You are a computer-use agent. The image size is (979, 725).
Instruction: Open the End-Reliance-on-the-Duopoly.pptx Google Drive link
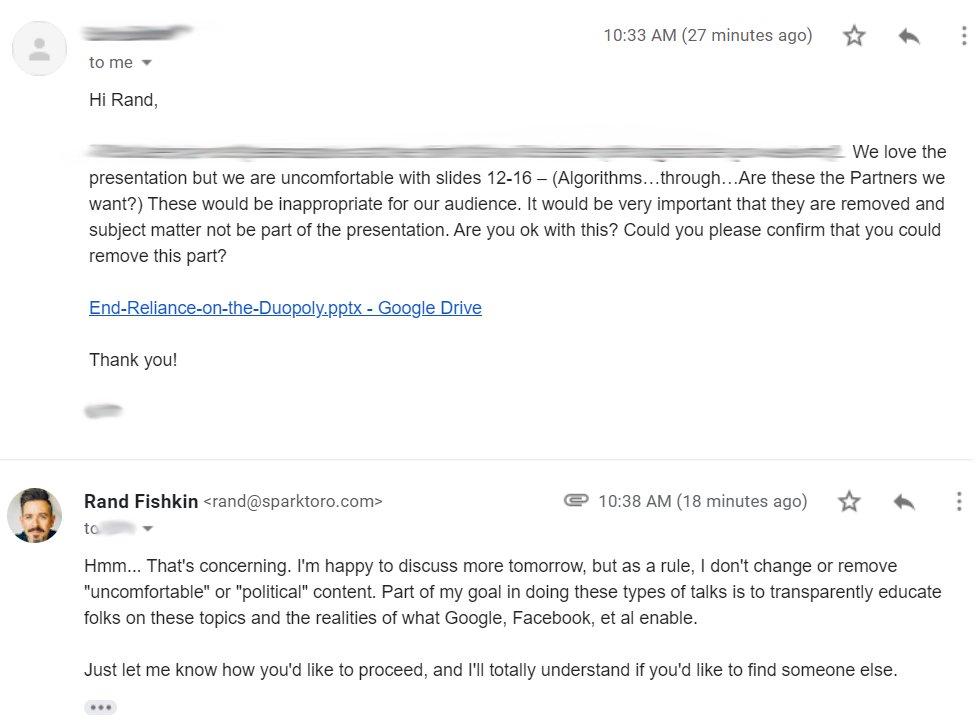pos(285,308)
